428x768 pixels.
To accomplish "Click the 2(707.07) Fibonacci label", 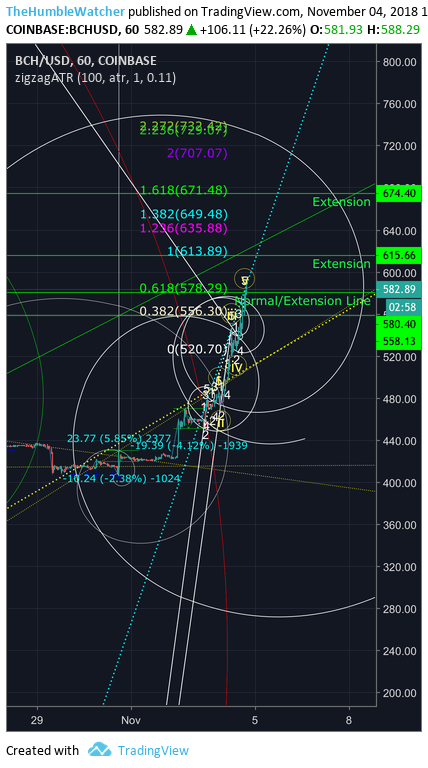I will (197, 153).
